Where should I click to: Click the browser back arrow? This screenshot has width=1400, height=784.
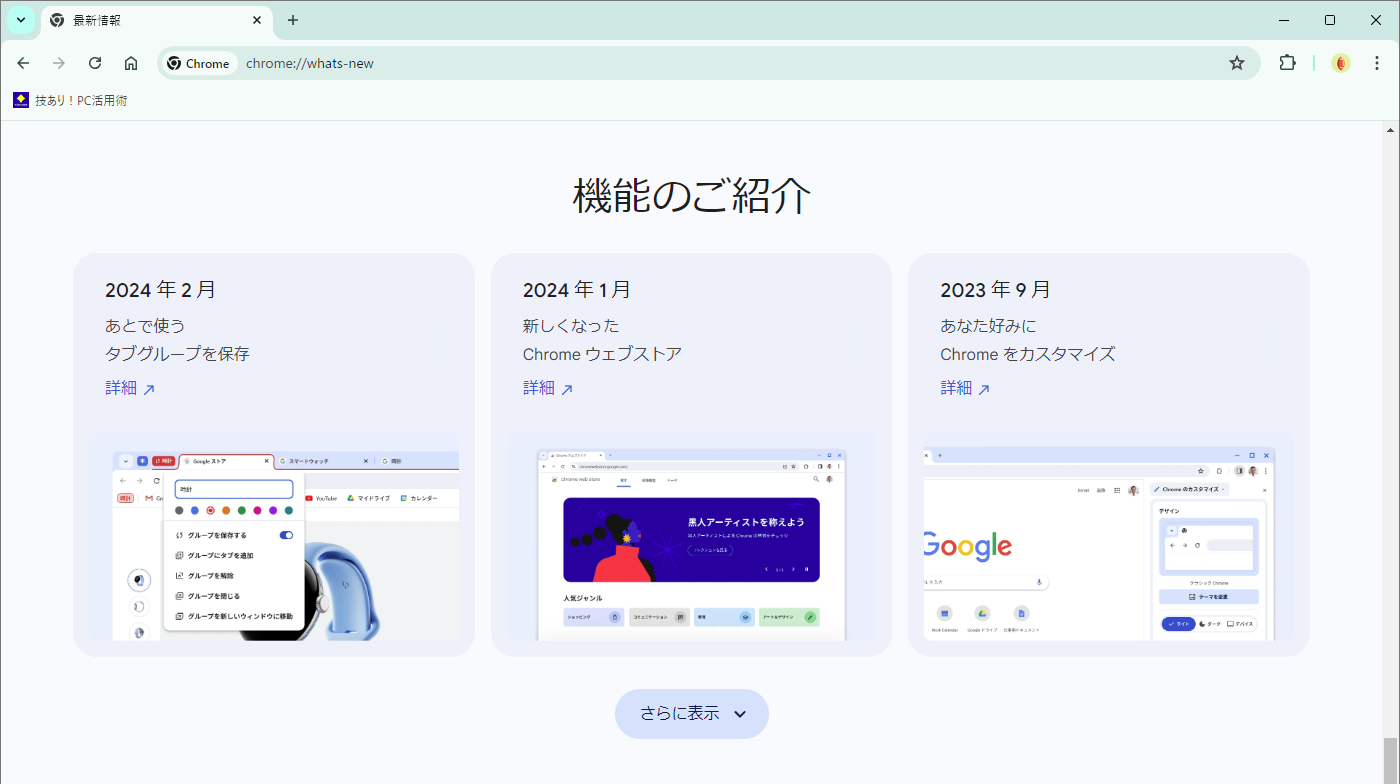(23, 63)
